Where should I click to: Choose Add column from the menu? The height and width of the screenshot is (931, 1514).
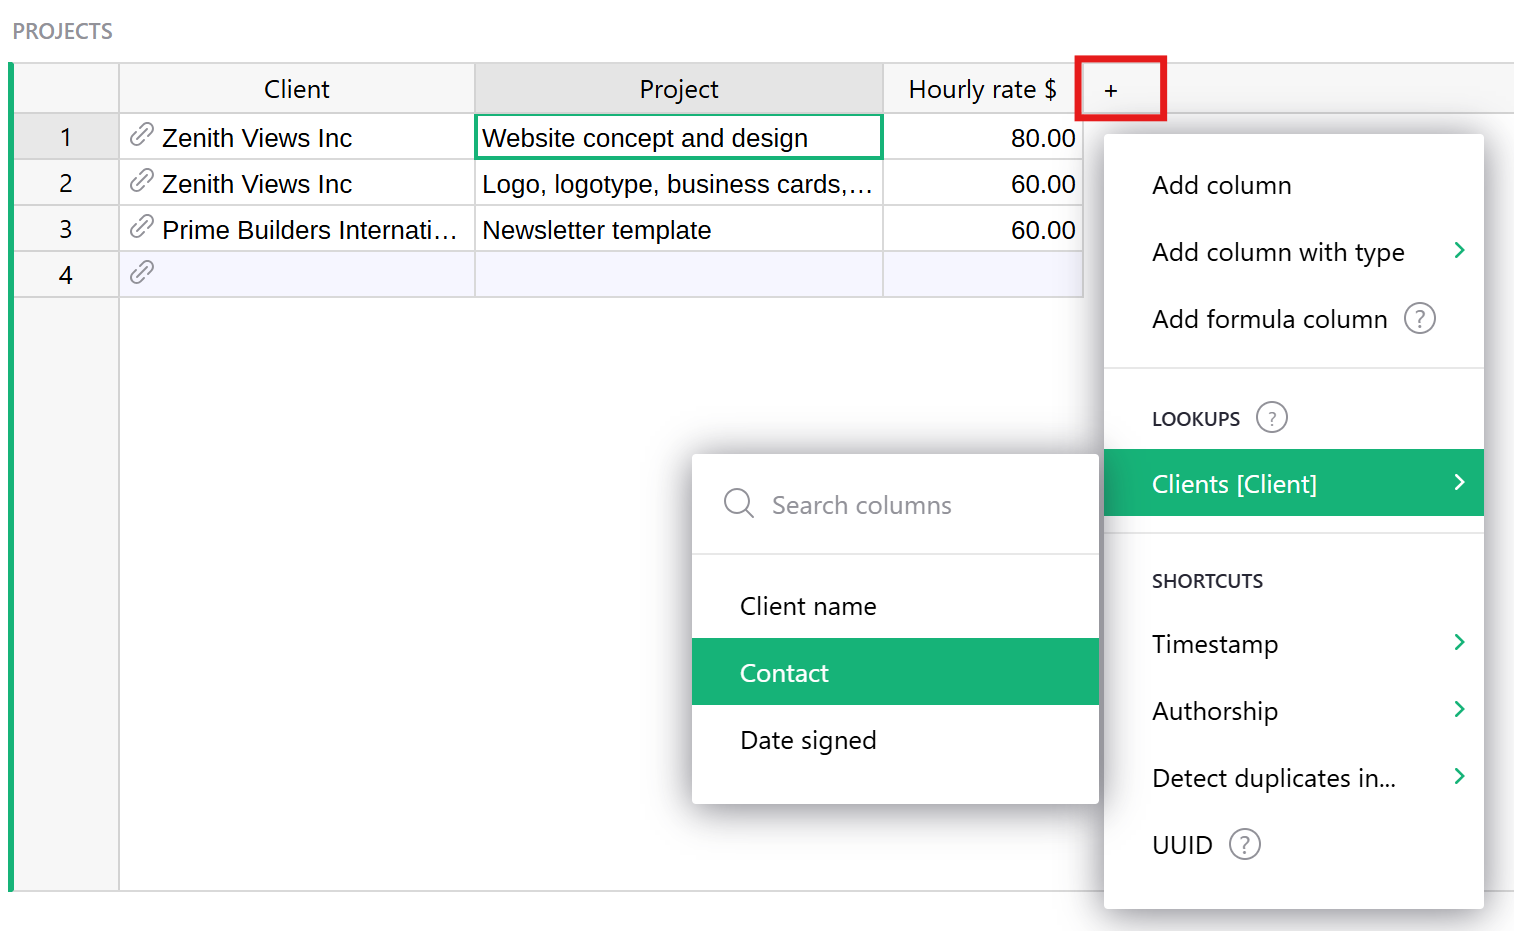(1221, 185)
